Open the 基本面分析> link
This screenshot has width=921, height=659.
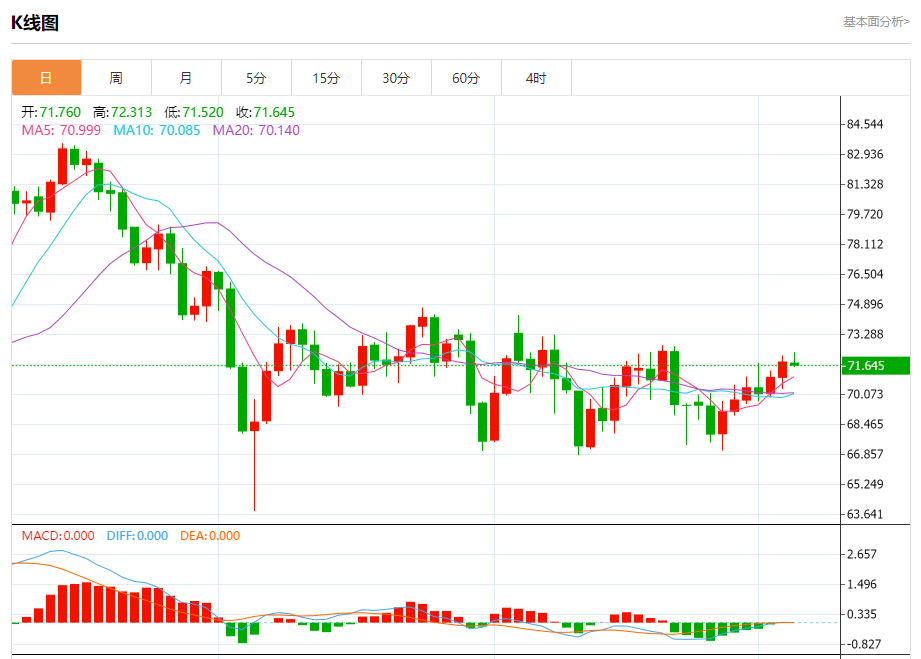click(876, 22)
